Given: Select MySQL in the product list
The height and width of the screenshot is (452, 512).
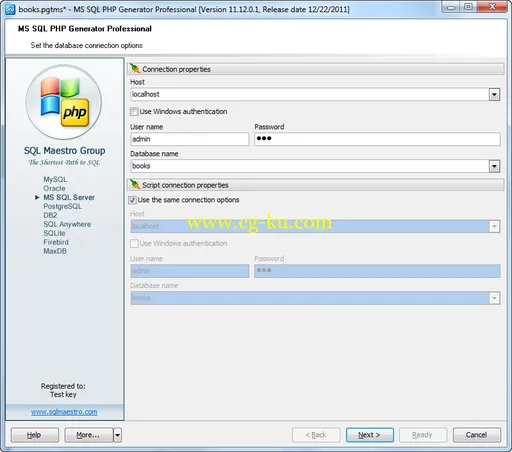Looking at the screenshot, I should (55, 179).
